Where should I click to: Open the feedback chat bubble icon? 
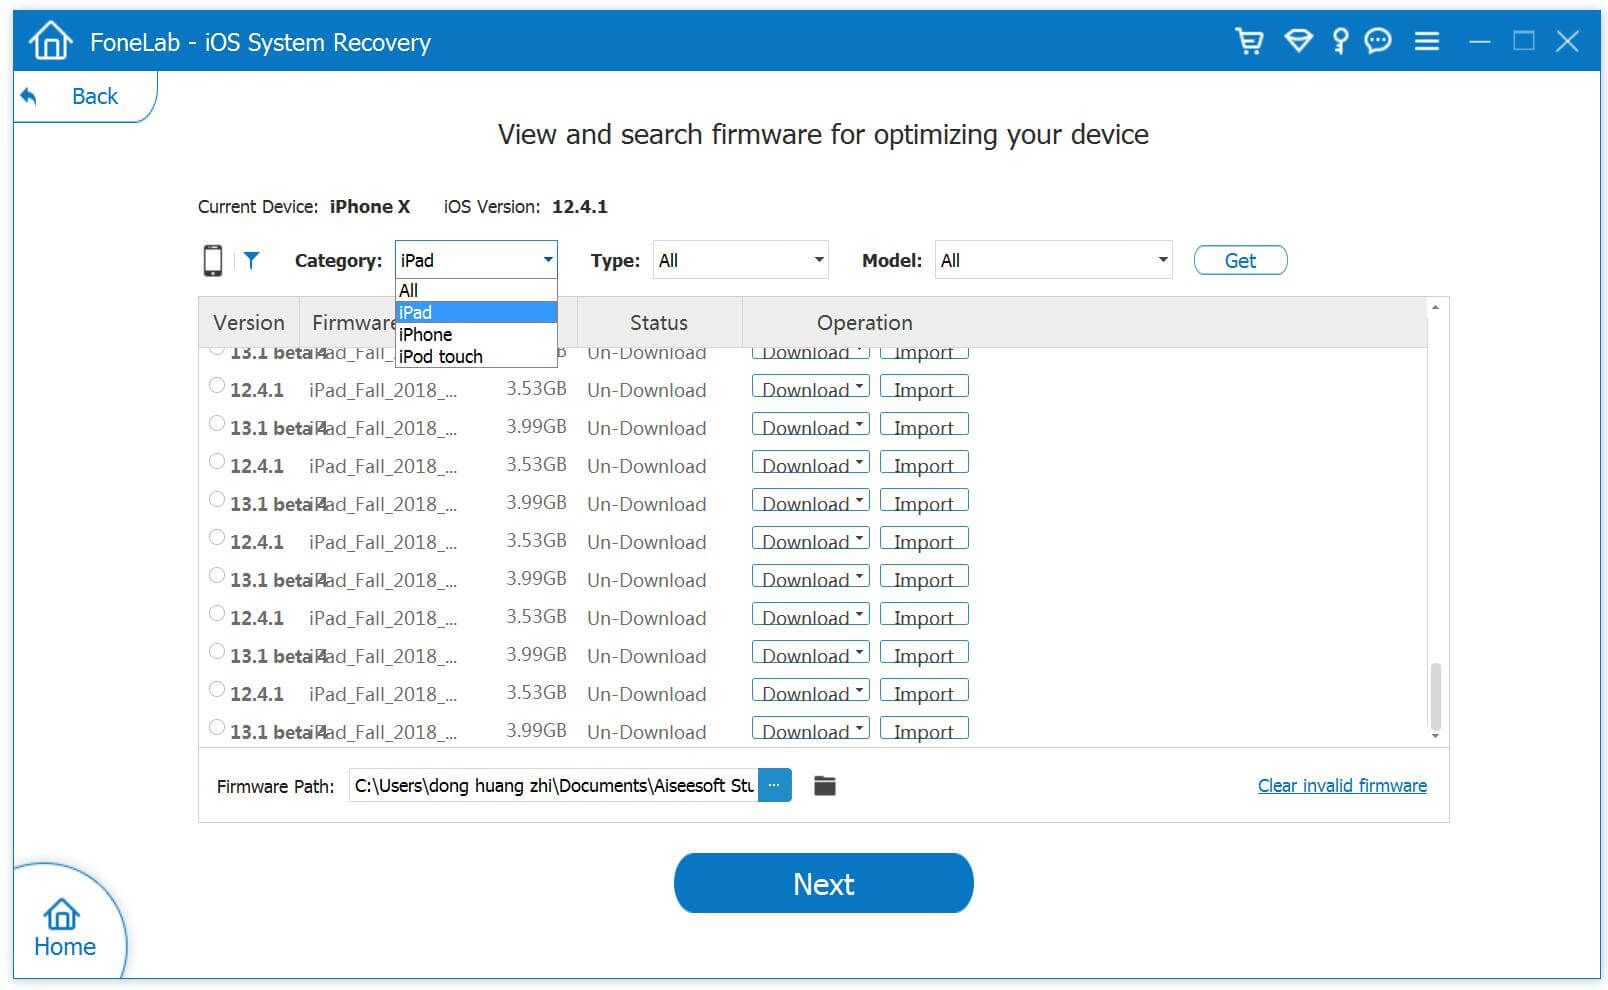pyautogui.click(x=1378, y=41)
